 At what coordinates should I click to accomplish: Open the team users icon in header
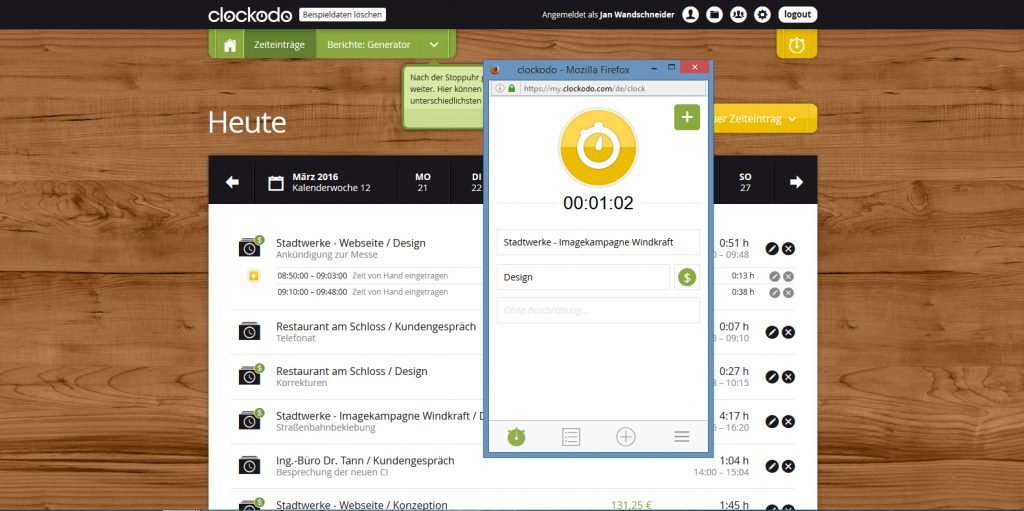coord(738,14)
